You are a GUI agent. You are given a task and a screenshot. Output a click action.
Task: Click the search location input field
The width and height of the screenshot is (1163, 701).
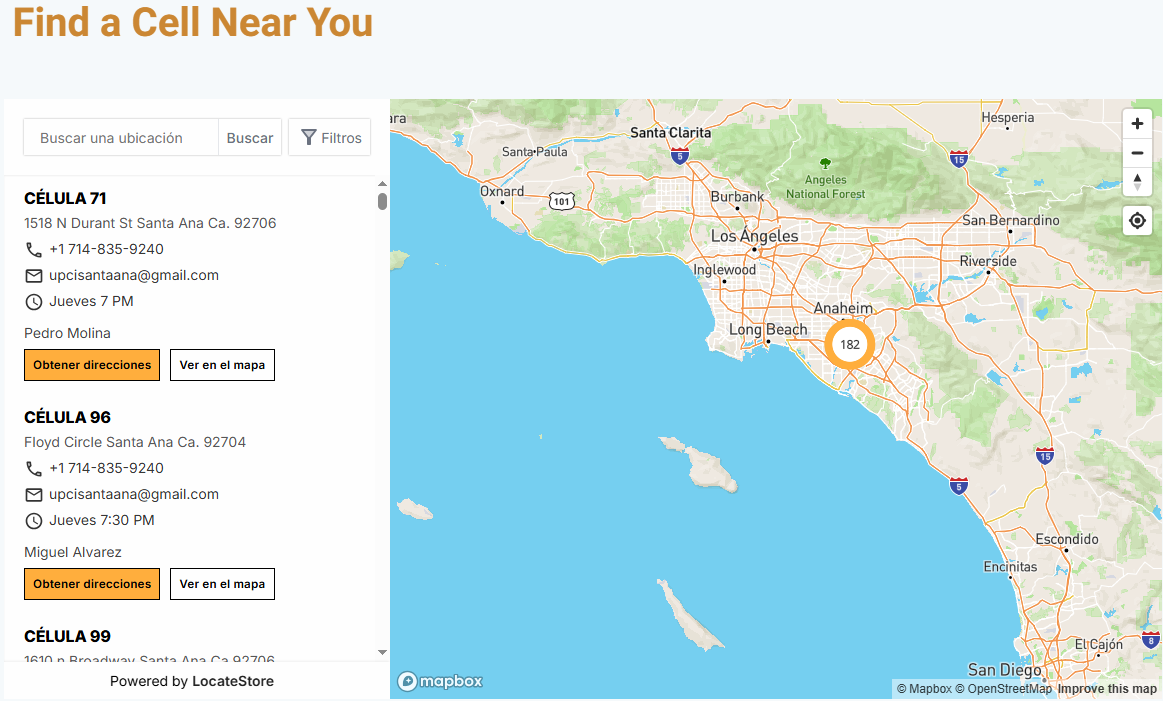[x=121, y=138]
